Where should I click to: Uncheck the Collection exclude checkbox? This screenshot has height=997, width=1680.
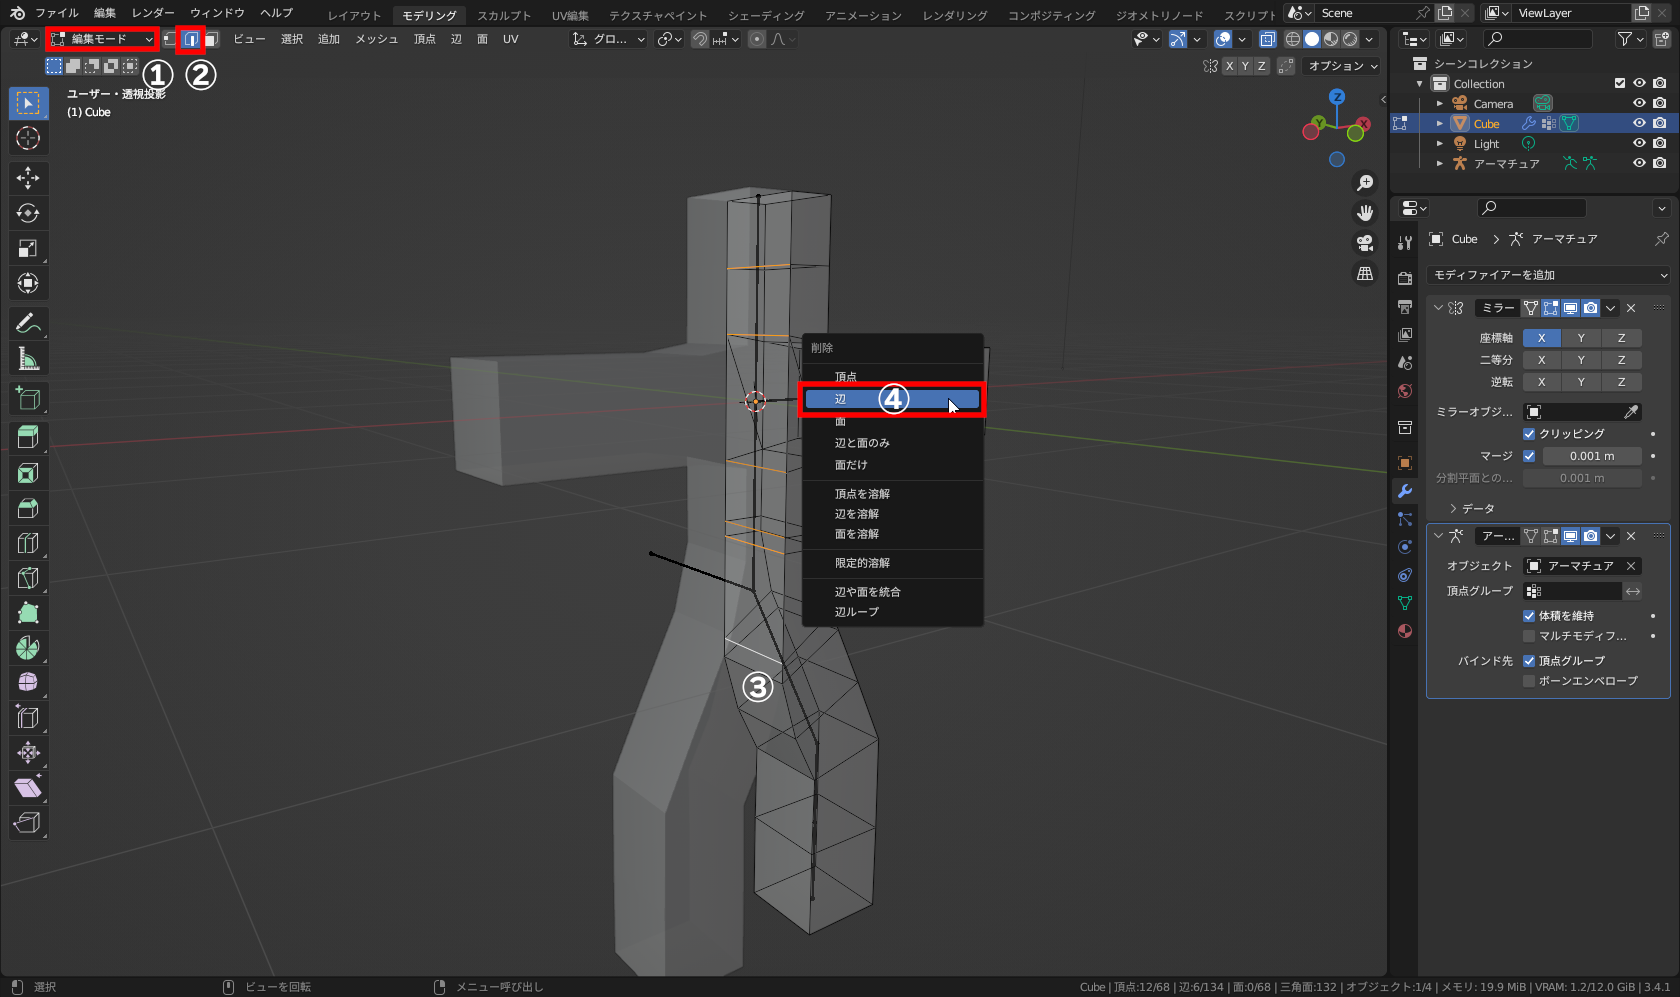point(1620,83)
